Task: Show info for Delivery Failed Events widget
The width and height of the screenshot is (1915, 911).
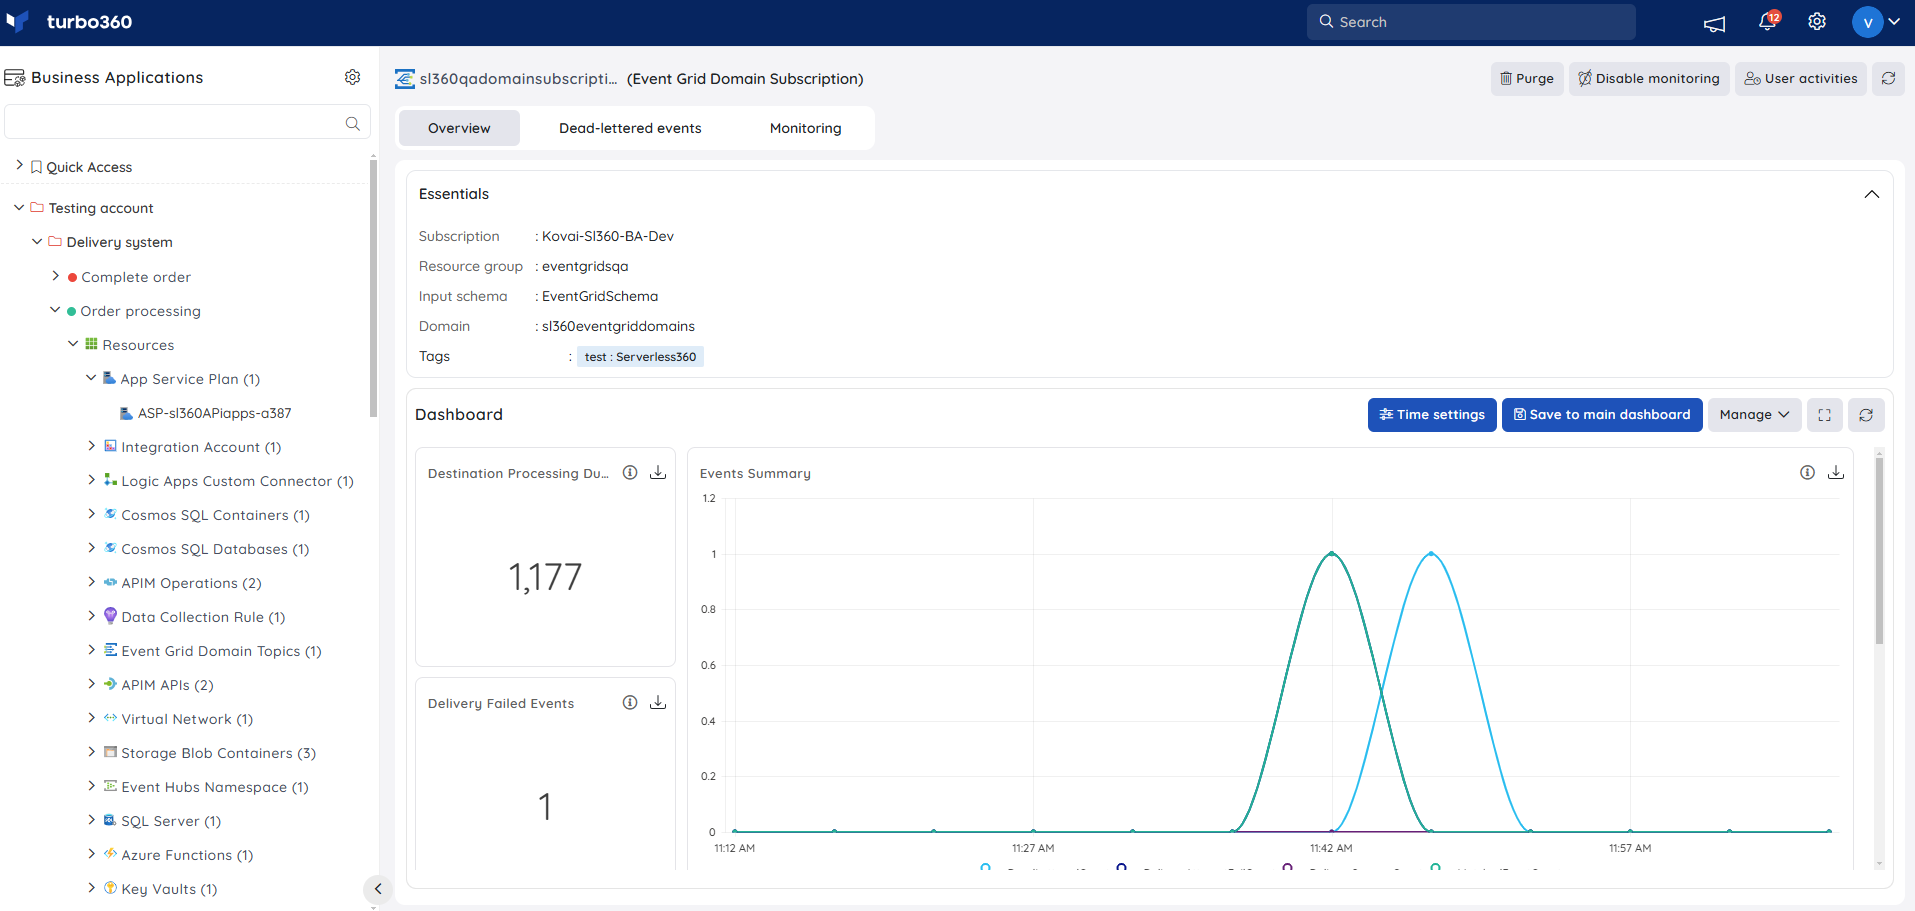Action: tap(630, 703)
